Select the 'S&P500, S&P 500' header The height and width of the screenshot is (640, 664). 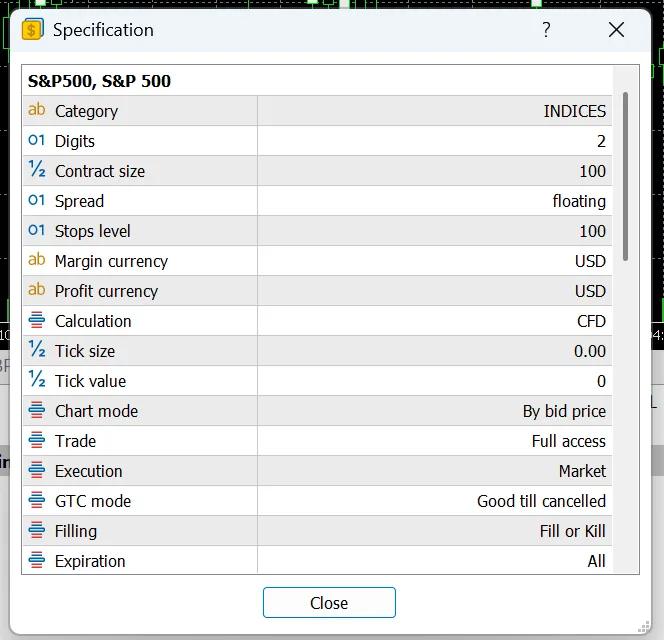99,81
